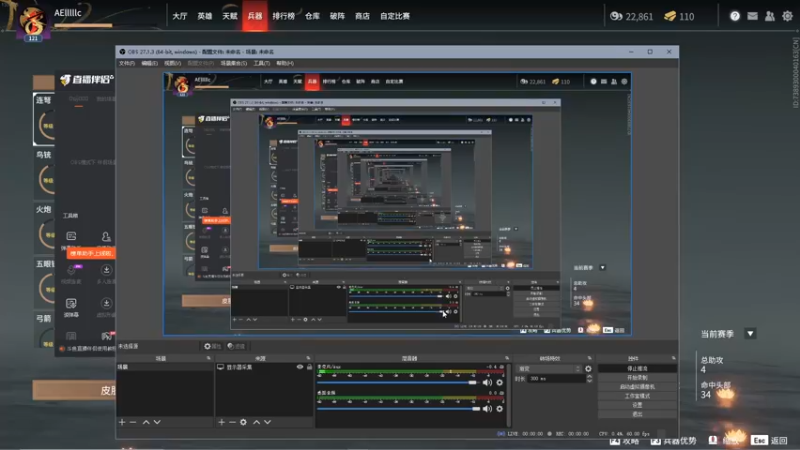Increase transition duration with stepper arrow
800x450 pixels.
tap(589, 377)
